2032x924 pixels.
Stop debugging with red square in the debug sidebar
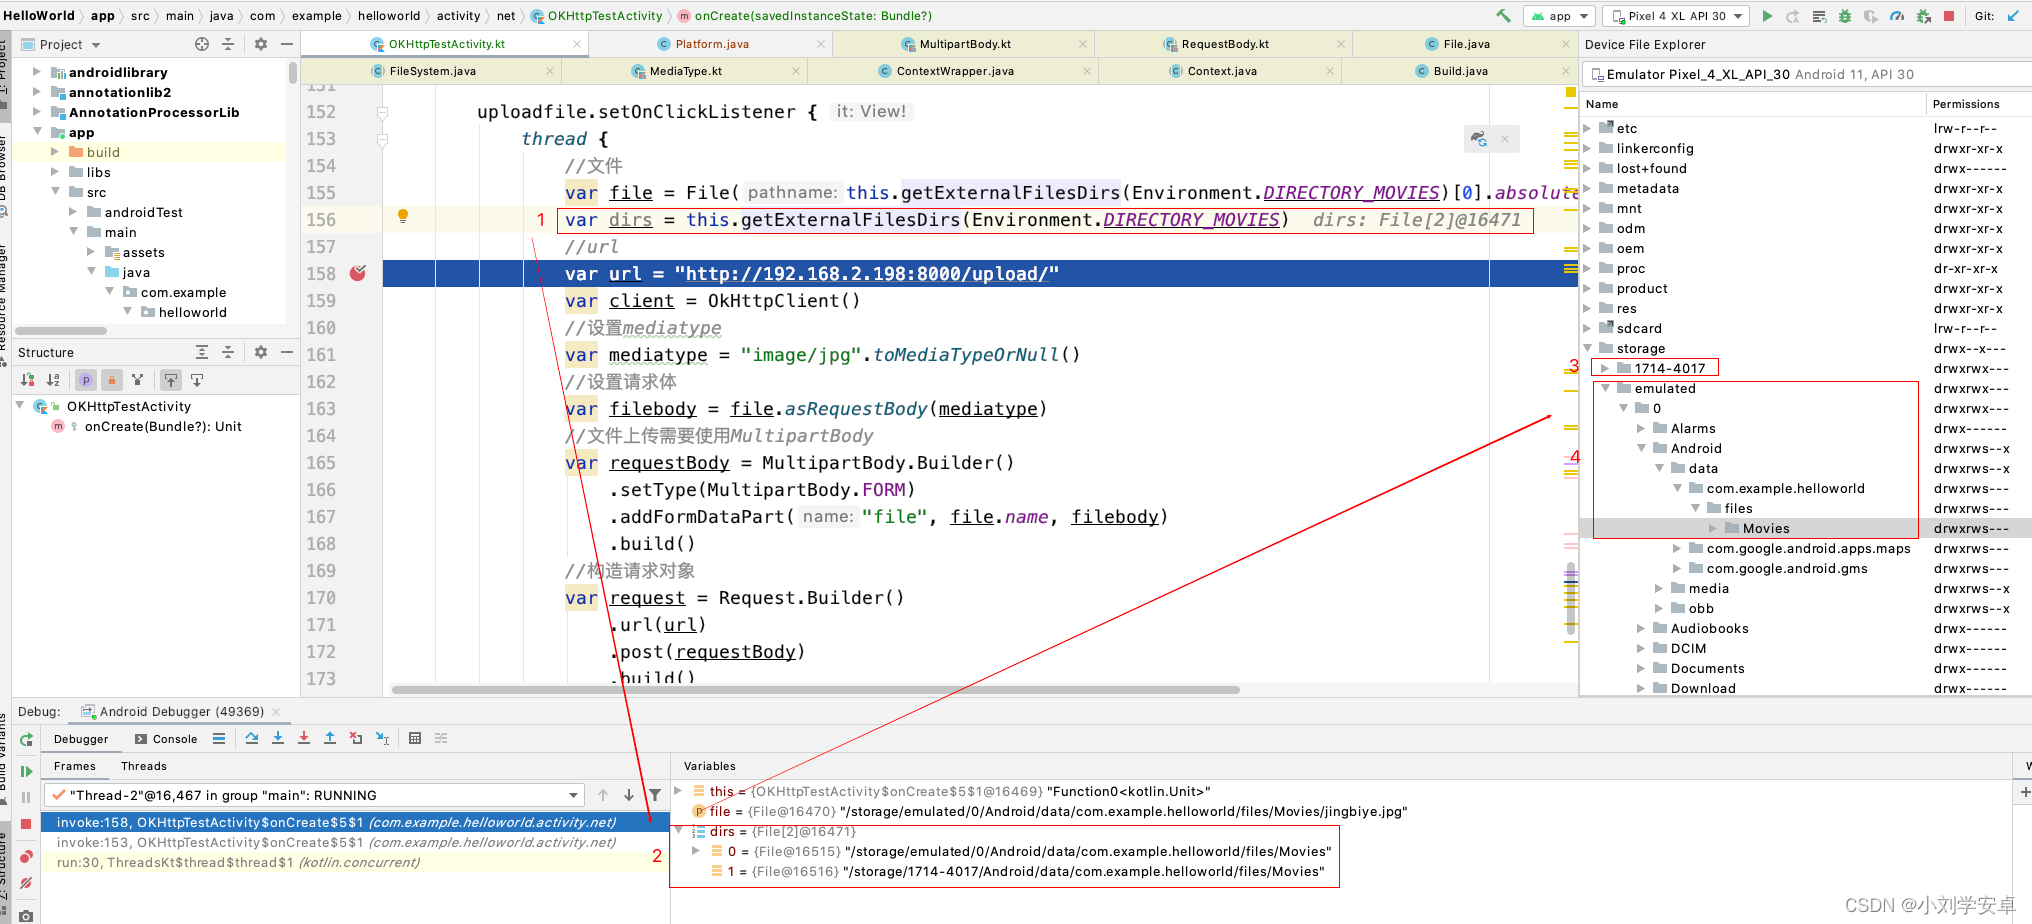pos(26,824)
